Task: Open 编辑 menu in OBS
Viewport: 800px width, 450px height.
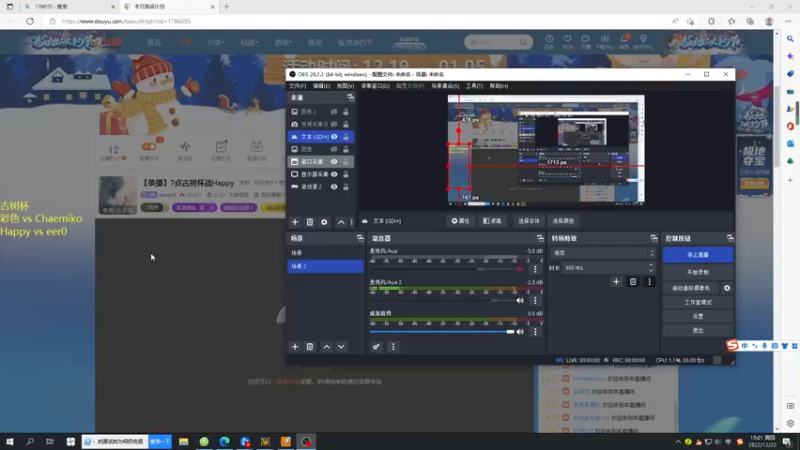Action: [321, 86]
